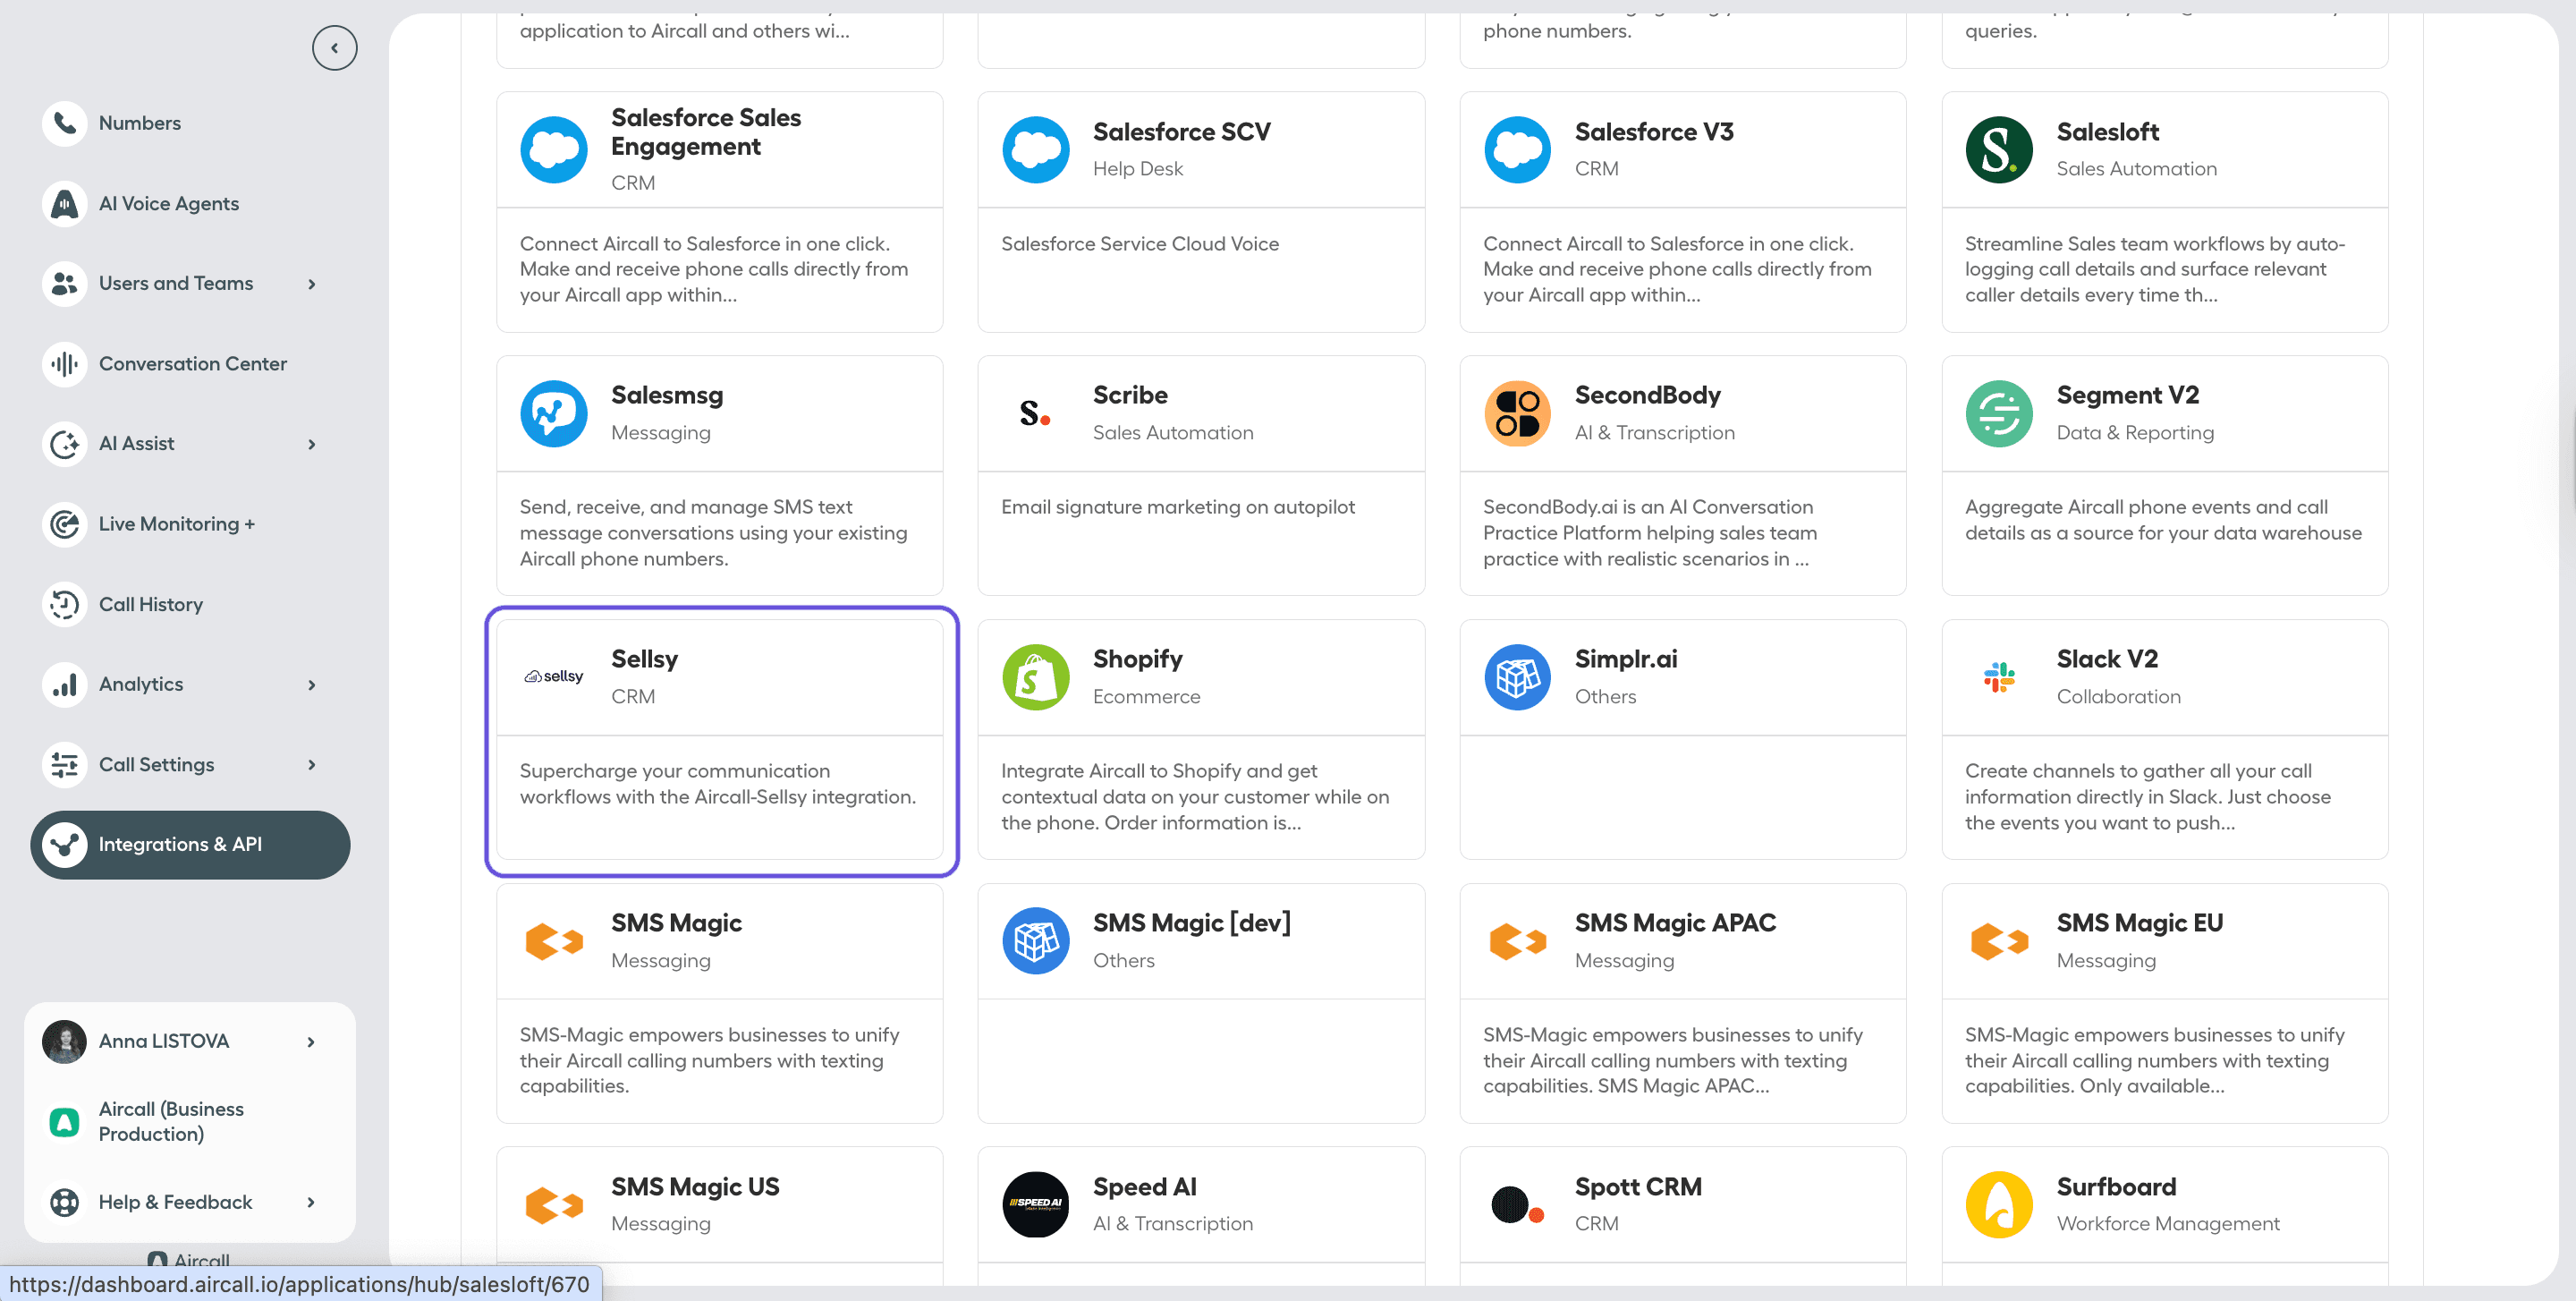The height and width of the screenshot is (1301, 2576).
Task: Click the Shopify shopping bag logo
Action: tap(1036, 677)
